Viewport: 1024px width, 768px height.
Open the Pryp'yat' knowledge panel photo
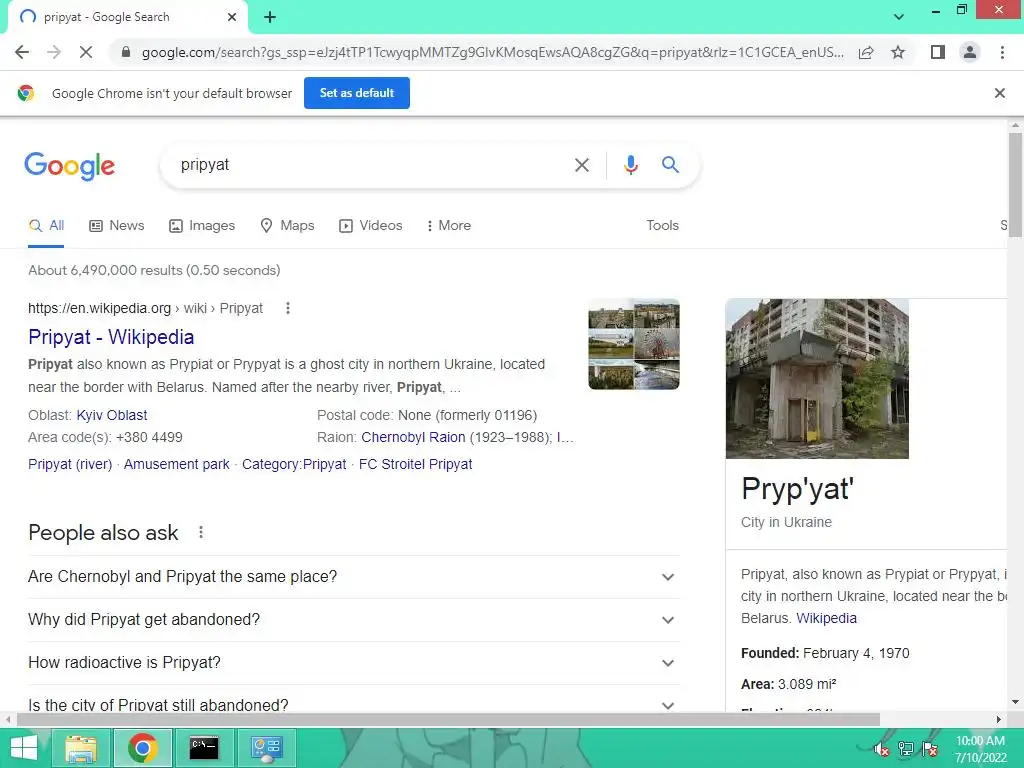pos(817,379)
